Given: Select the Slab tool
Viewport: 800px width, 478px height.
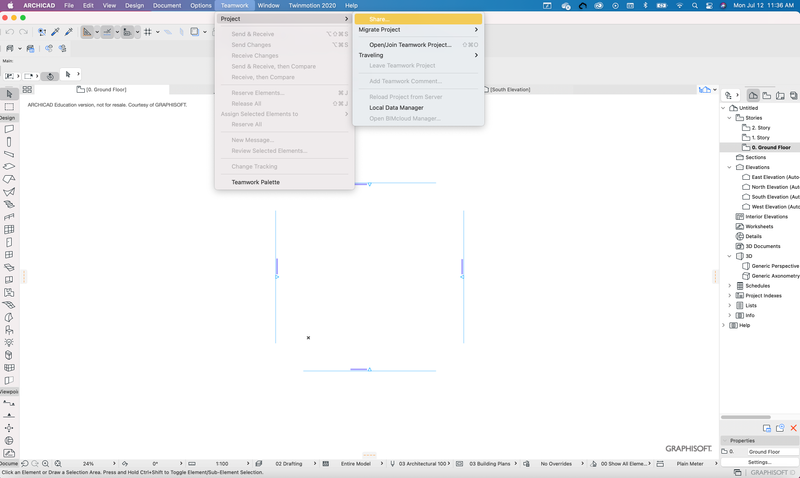Looking at the screenshot, I should pos(9,167).
